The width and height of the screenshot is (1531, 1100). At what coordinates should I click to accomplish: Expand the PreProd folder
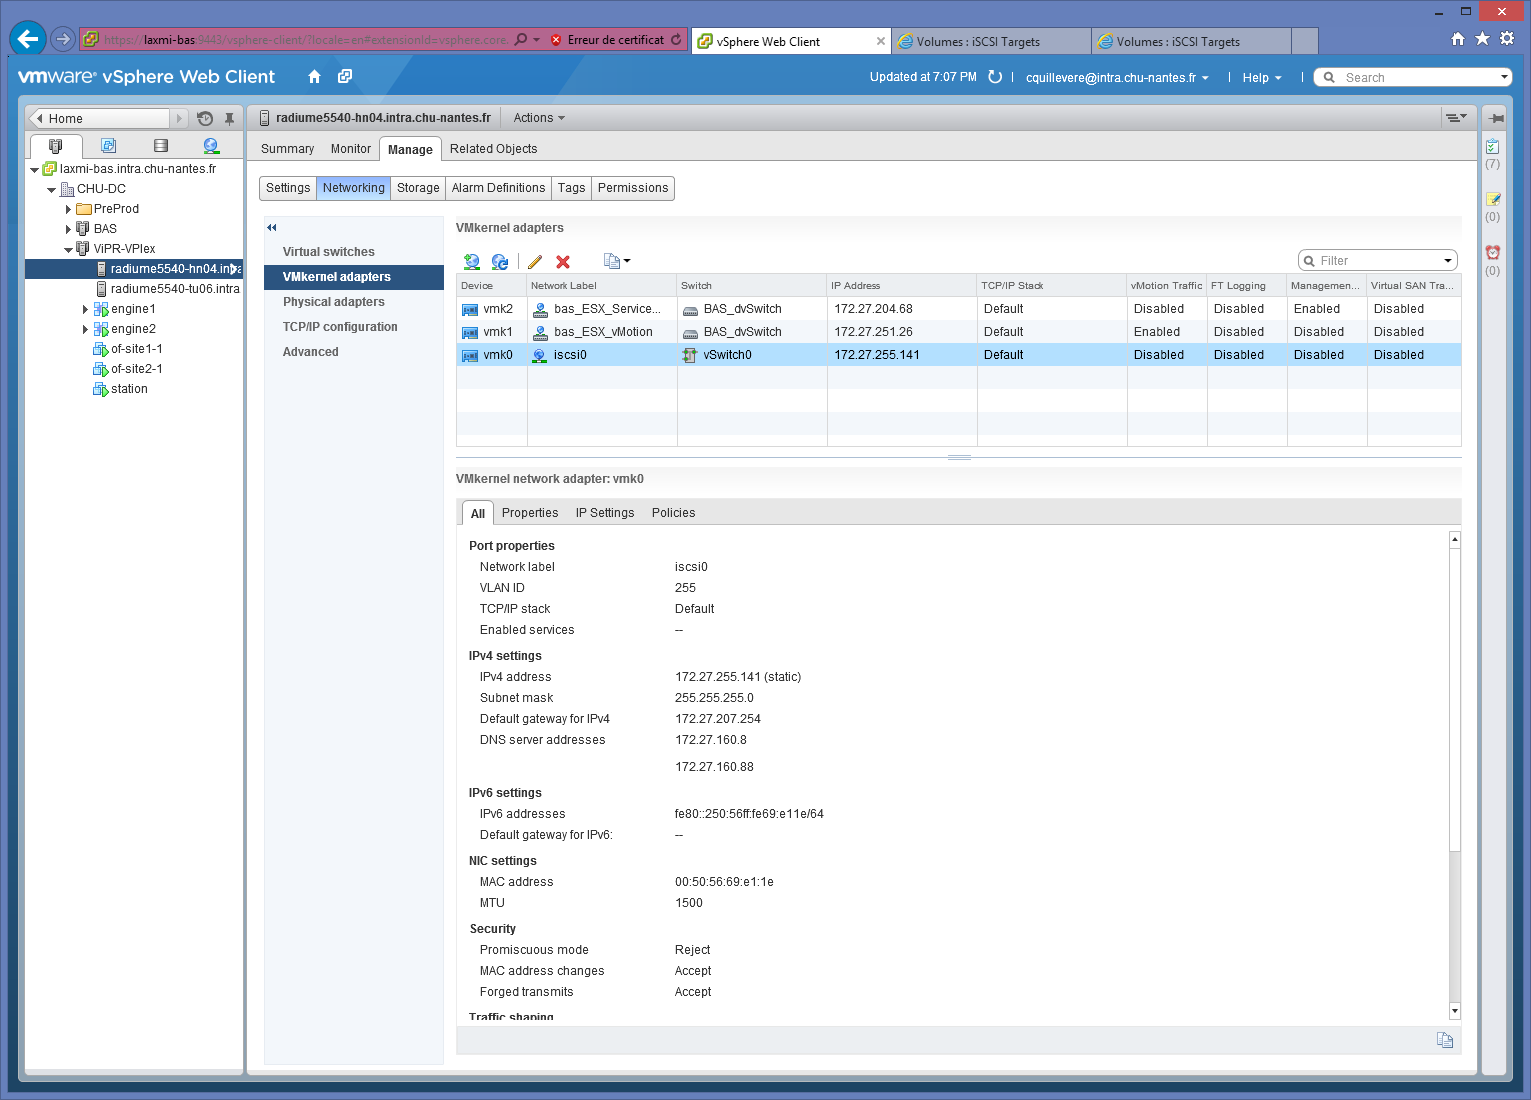click(x=68, y=209)
